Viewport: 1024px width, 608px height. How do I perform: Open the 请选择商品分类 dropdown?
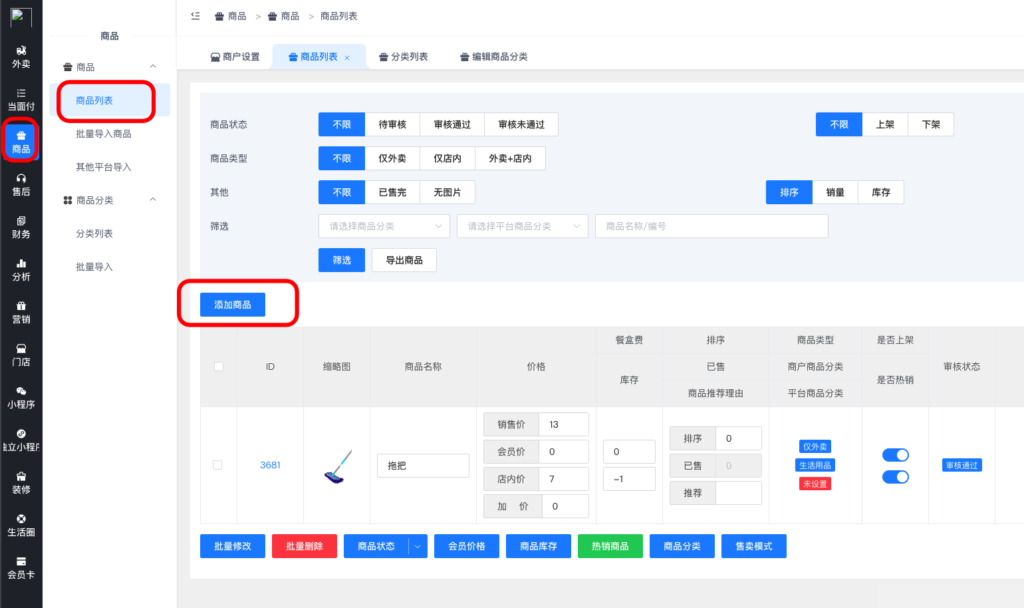point(384,226)
